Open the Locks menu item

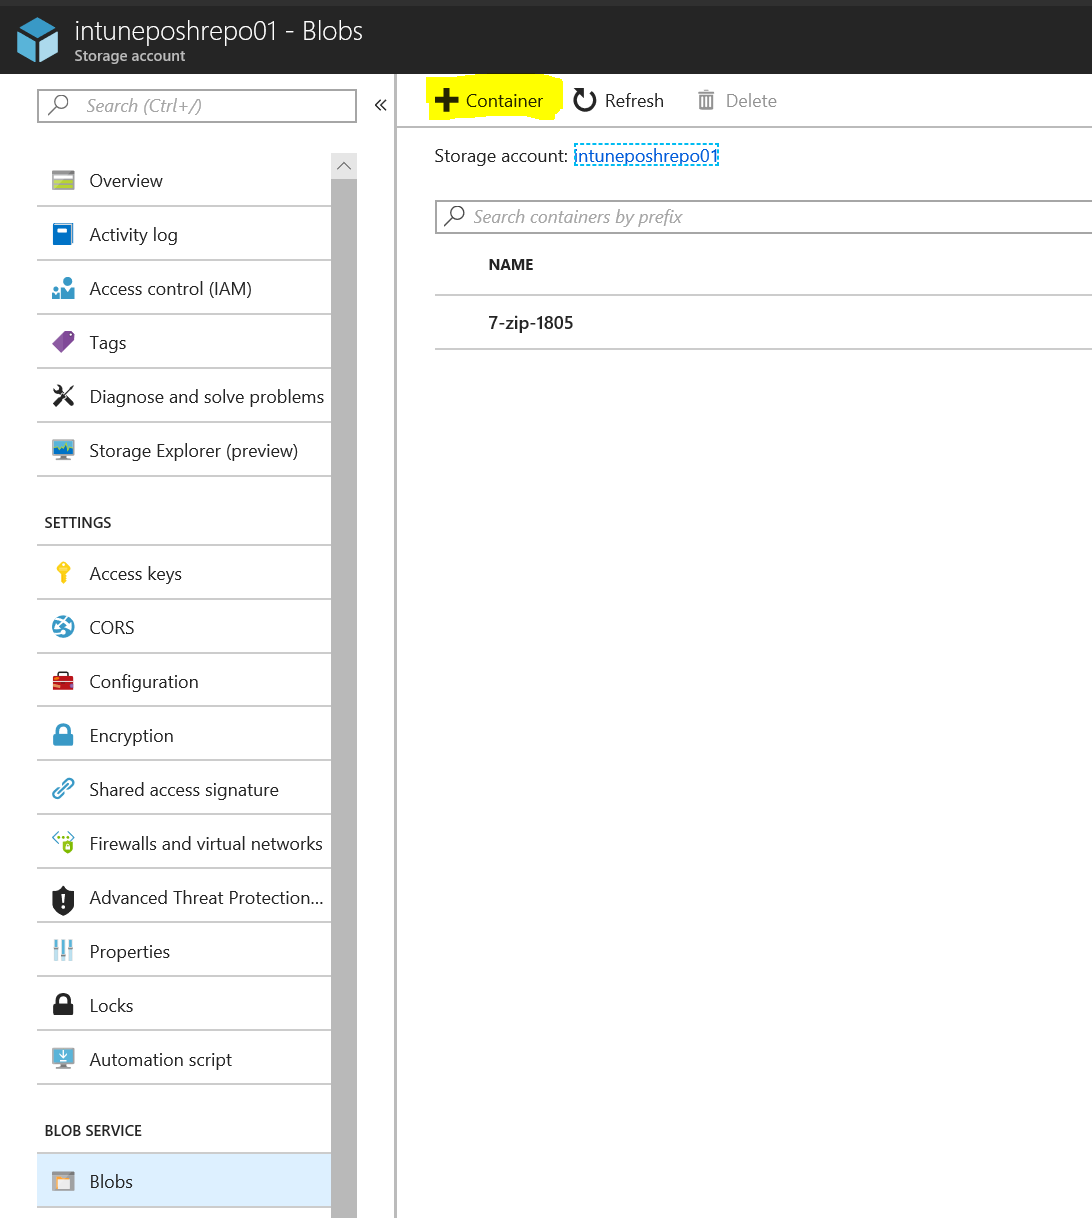184,1005
